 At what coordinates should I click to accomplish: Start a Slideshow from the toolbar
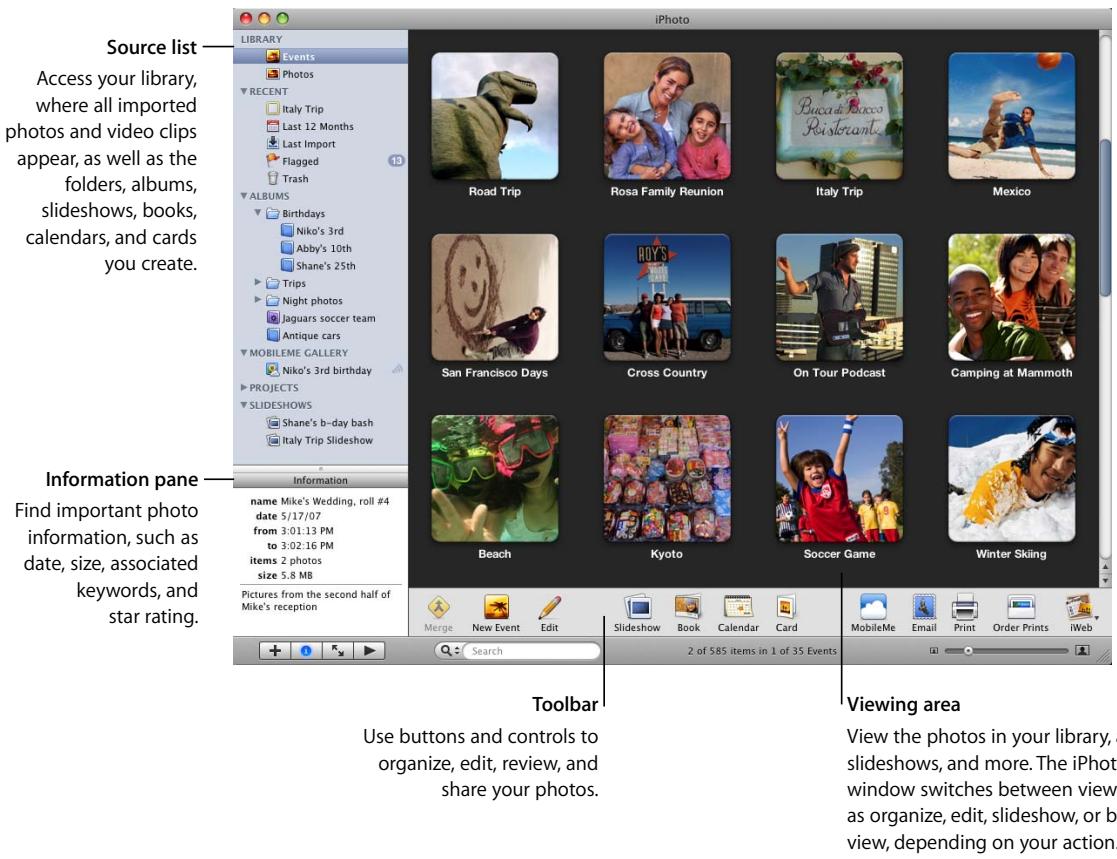(637, 613)
